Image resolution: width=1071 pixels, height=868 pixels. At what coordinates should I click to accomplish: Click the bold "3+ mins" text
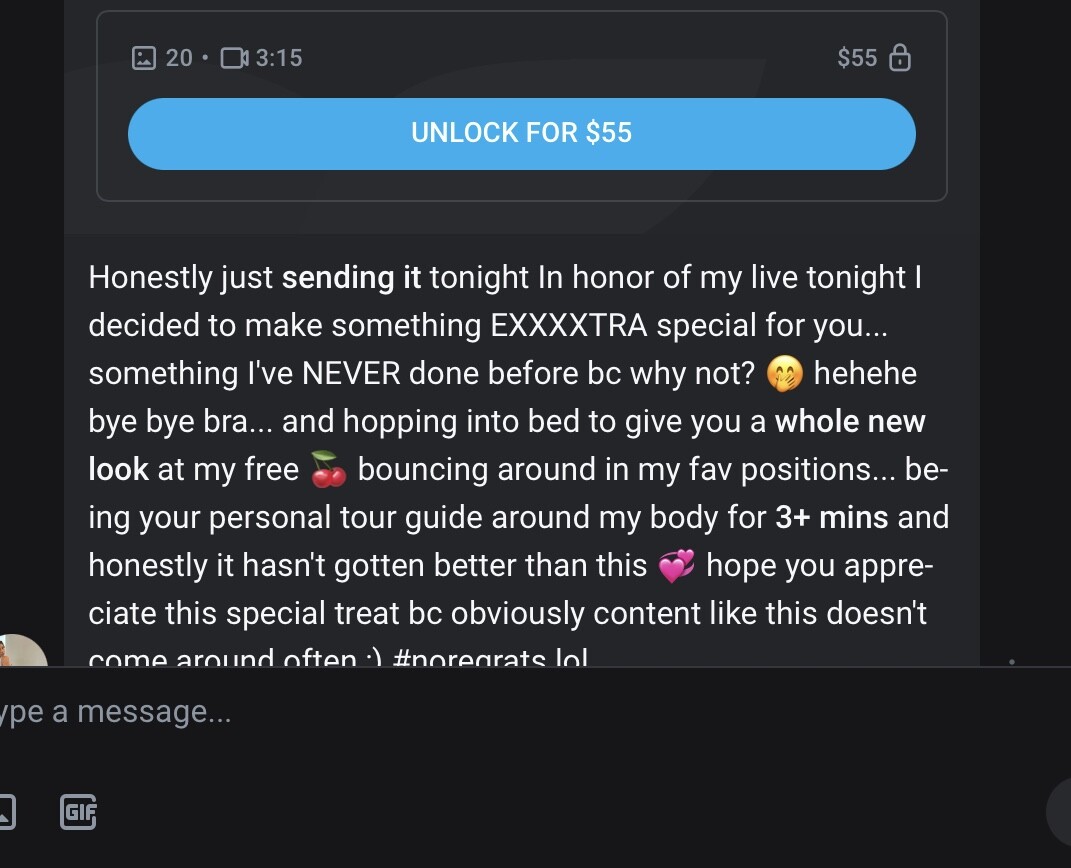[833, 518]
